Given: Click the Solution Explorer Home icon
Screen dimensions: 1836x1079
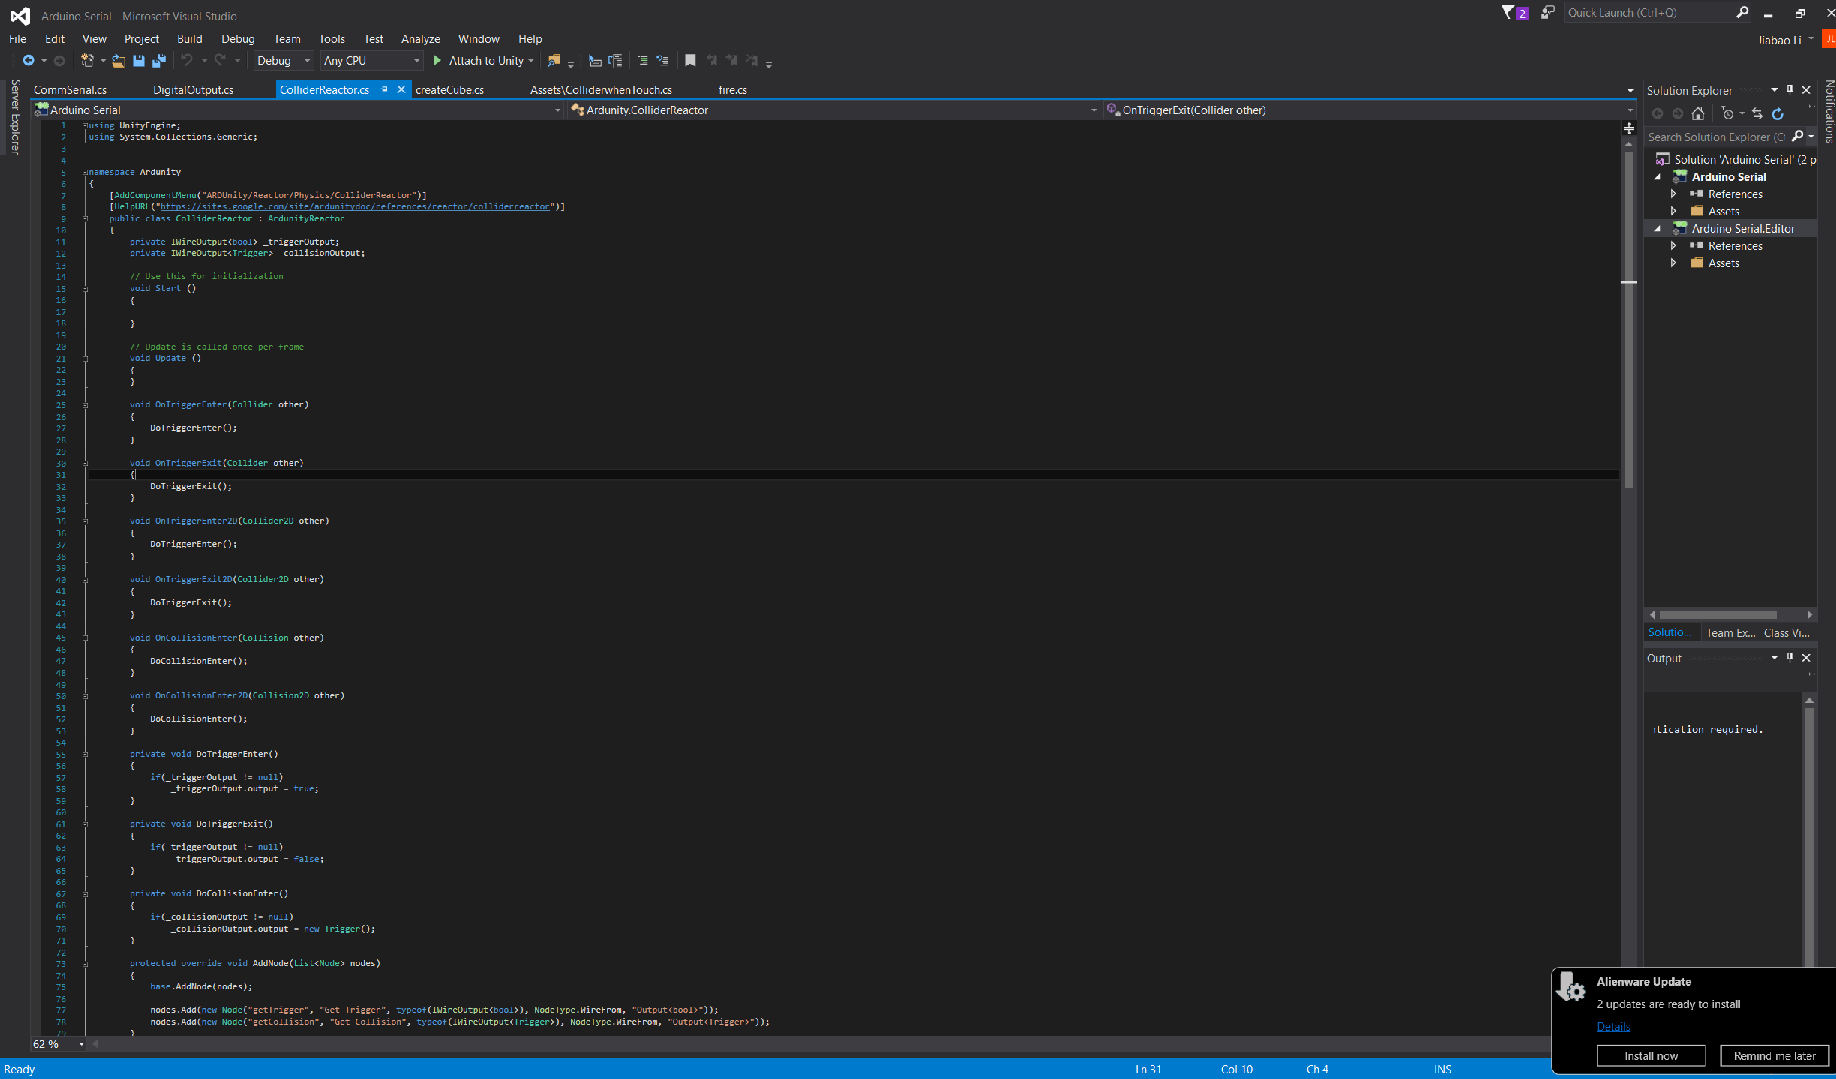Looking at the screenshot, I should click(1698, 114).
